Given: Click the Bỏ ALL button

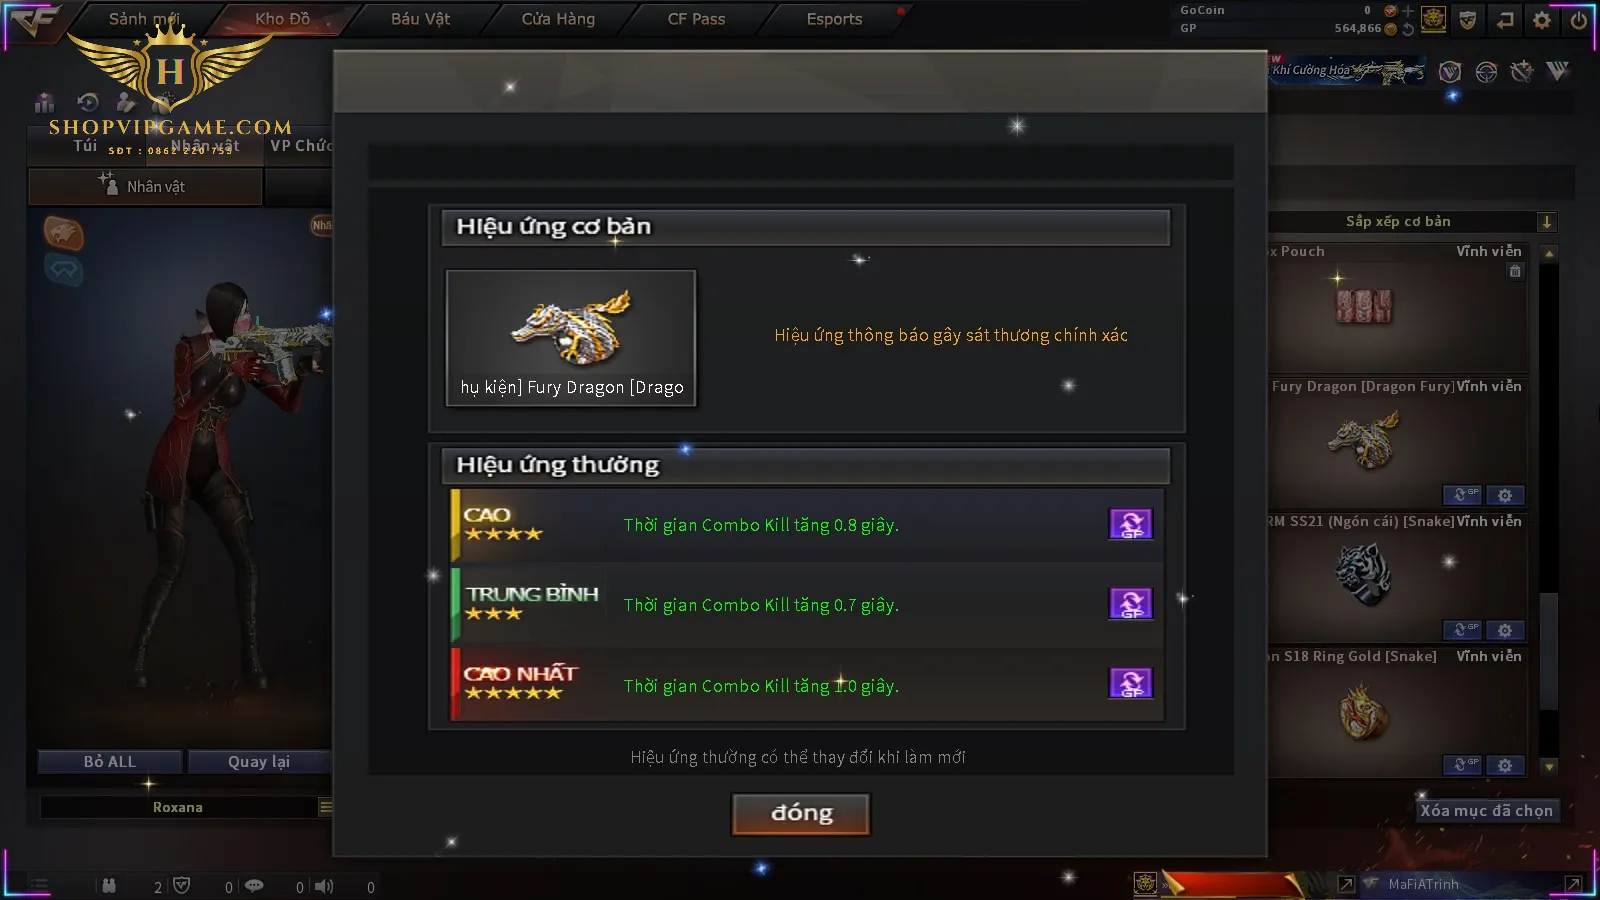Looking at the screenshot, I should click(110, 762).
